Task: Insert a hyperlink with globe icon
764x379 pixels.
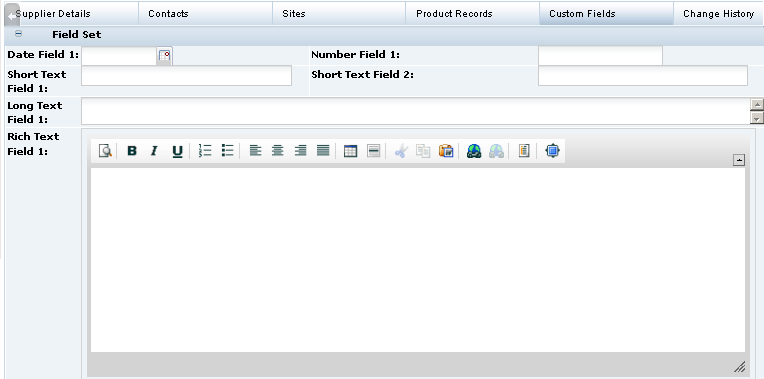Action: (474, 151)
